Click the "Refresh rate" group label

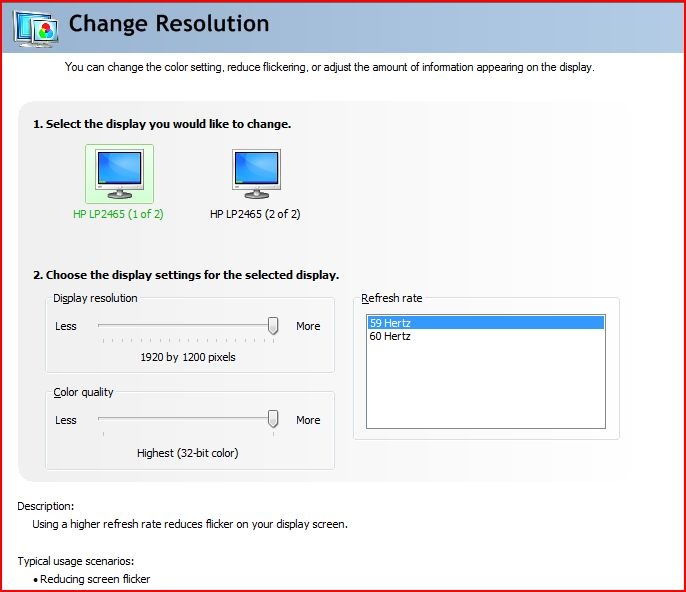[392, 298]
